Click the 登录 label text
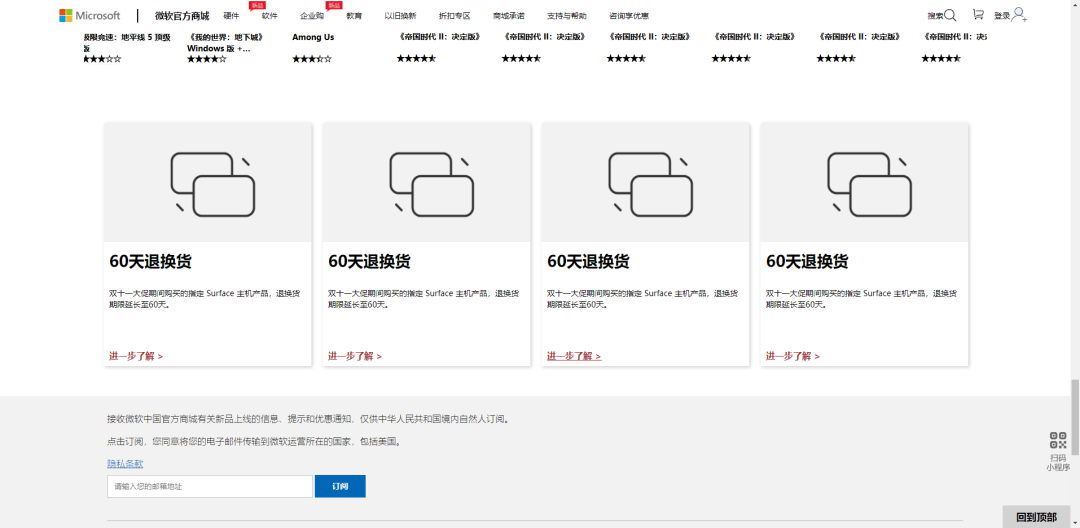Viewport: 1080px width, 528px height. tap(1002, 16)
